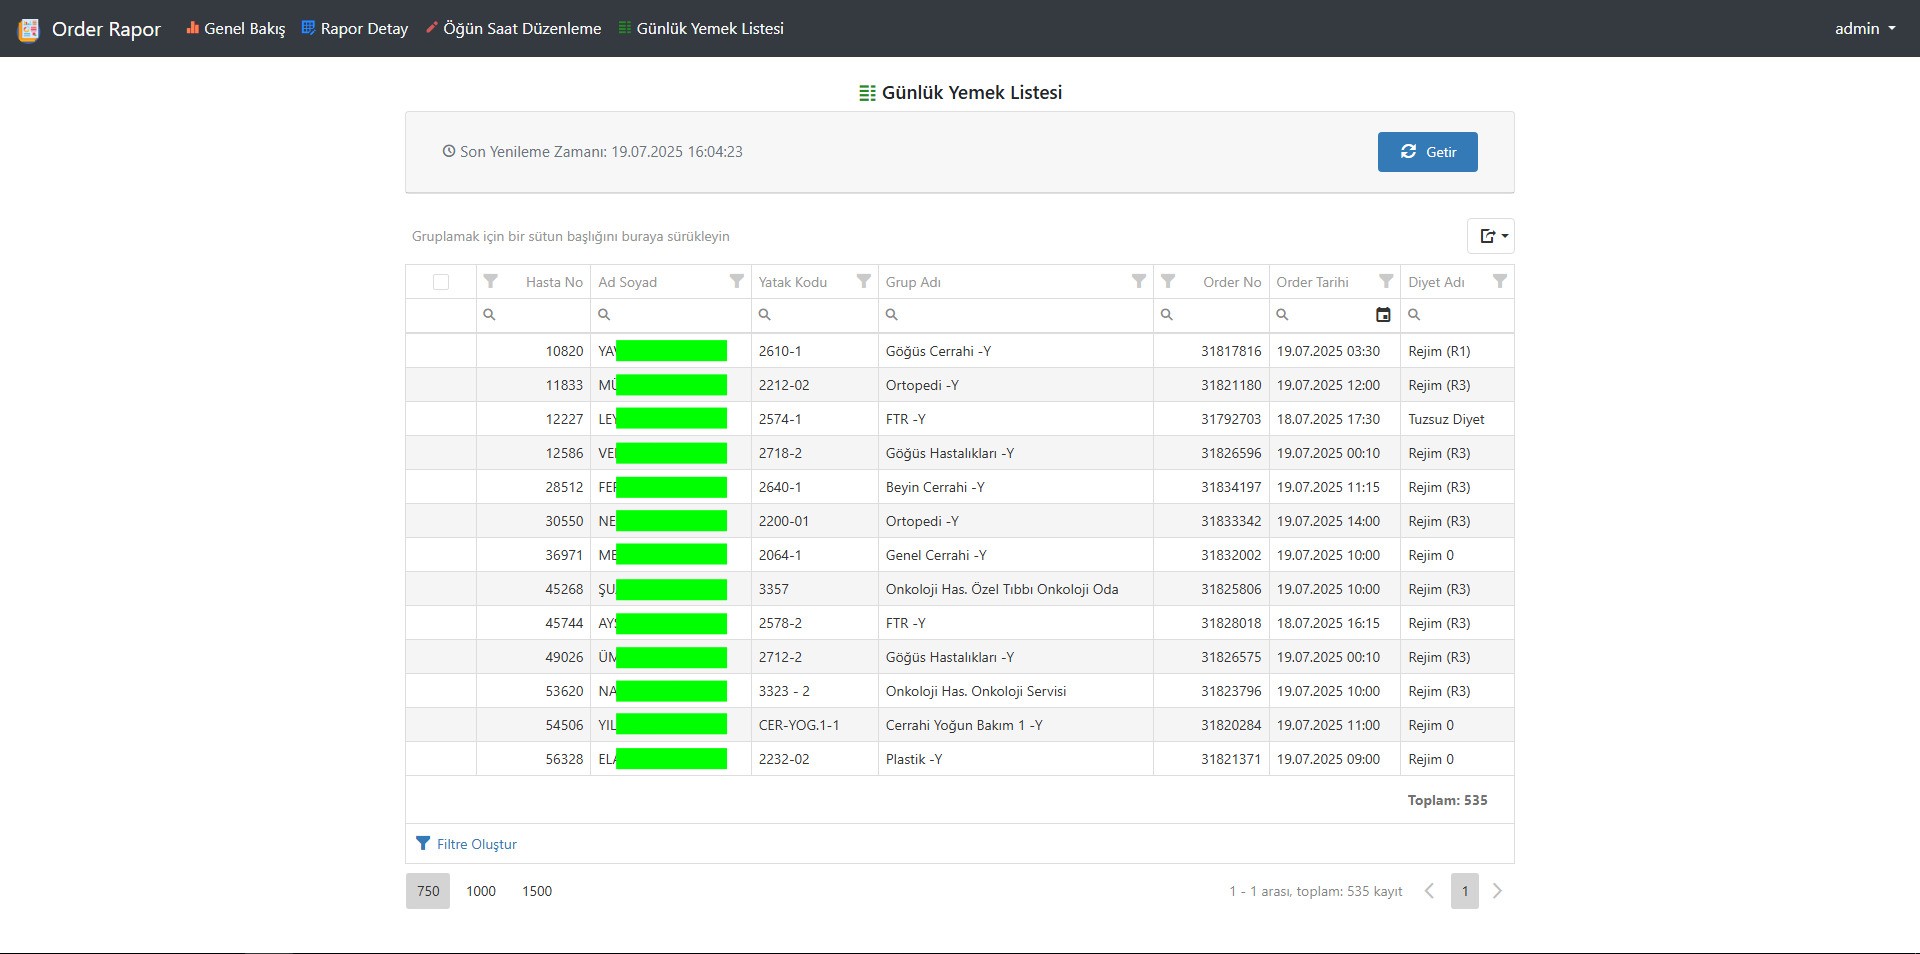Click filter icon on Order No column
1920x954 pixels.
click(1167, 282)
